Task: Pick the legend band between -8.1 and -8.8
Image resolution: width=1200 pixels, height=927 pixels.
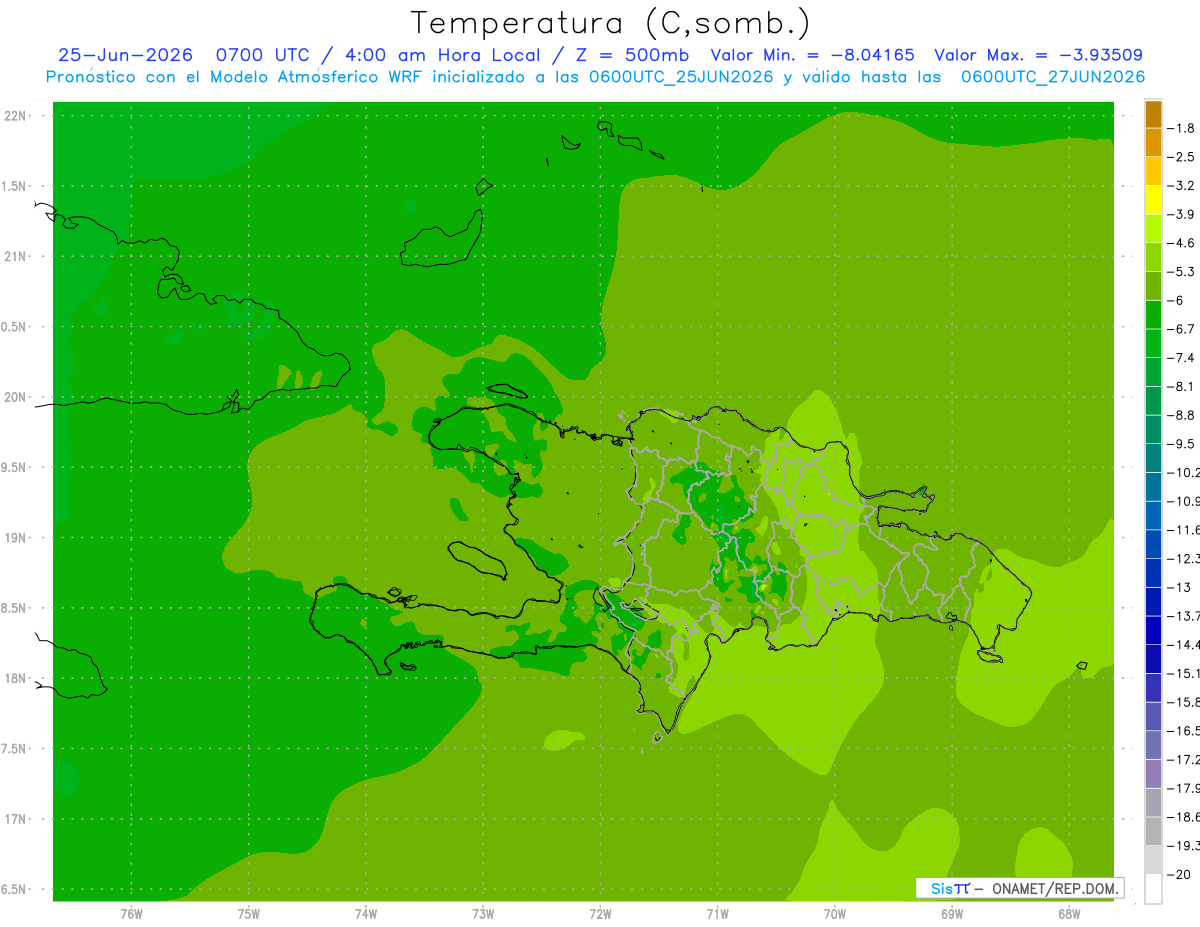Action: pos(1153,400)
